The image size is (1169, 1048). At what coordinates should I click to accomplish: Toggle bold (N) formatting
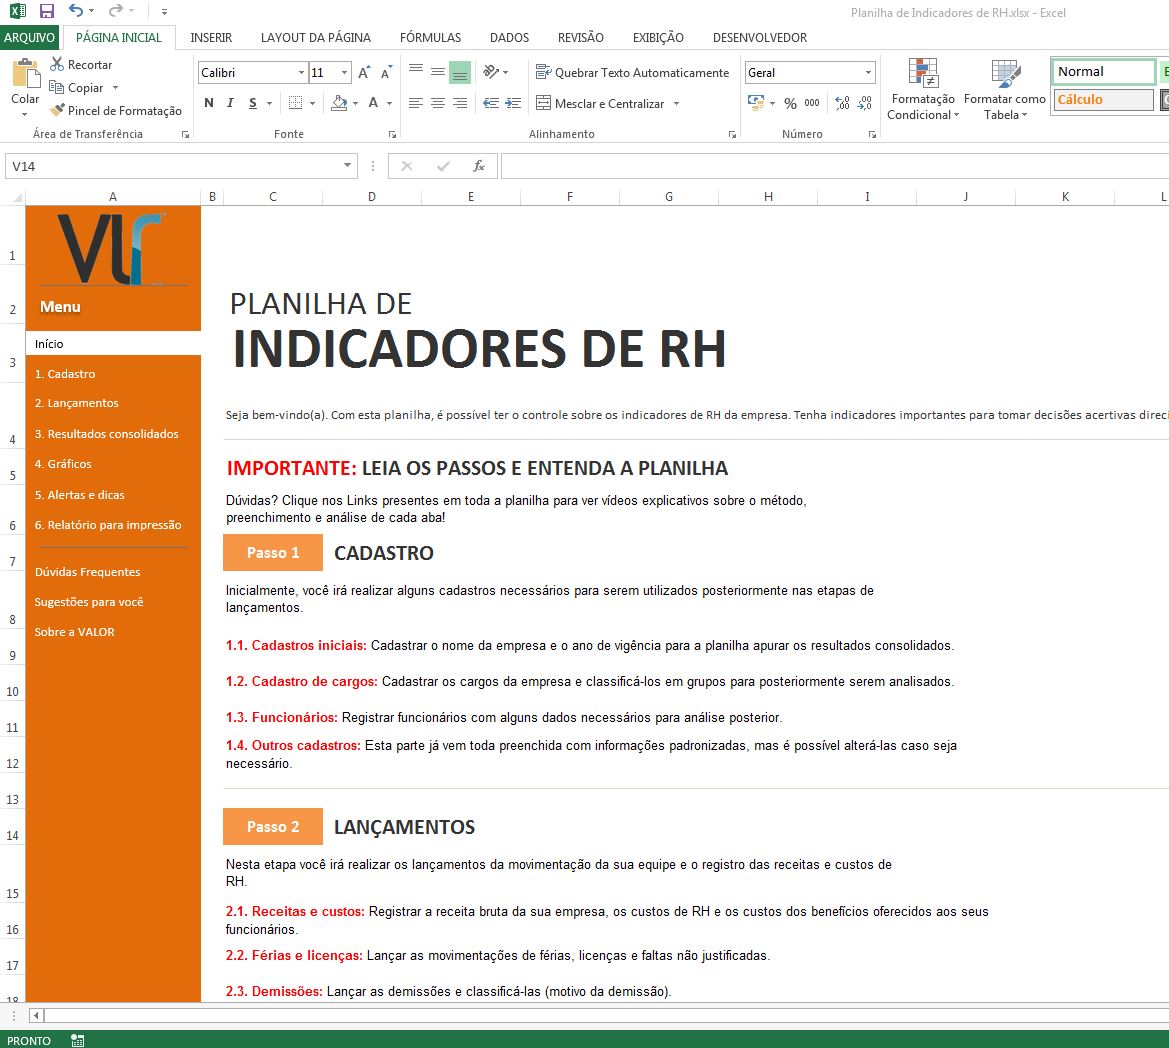tap(209, 103)
